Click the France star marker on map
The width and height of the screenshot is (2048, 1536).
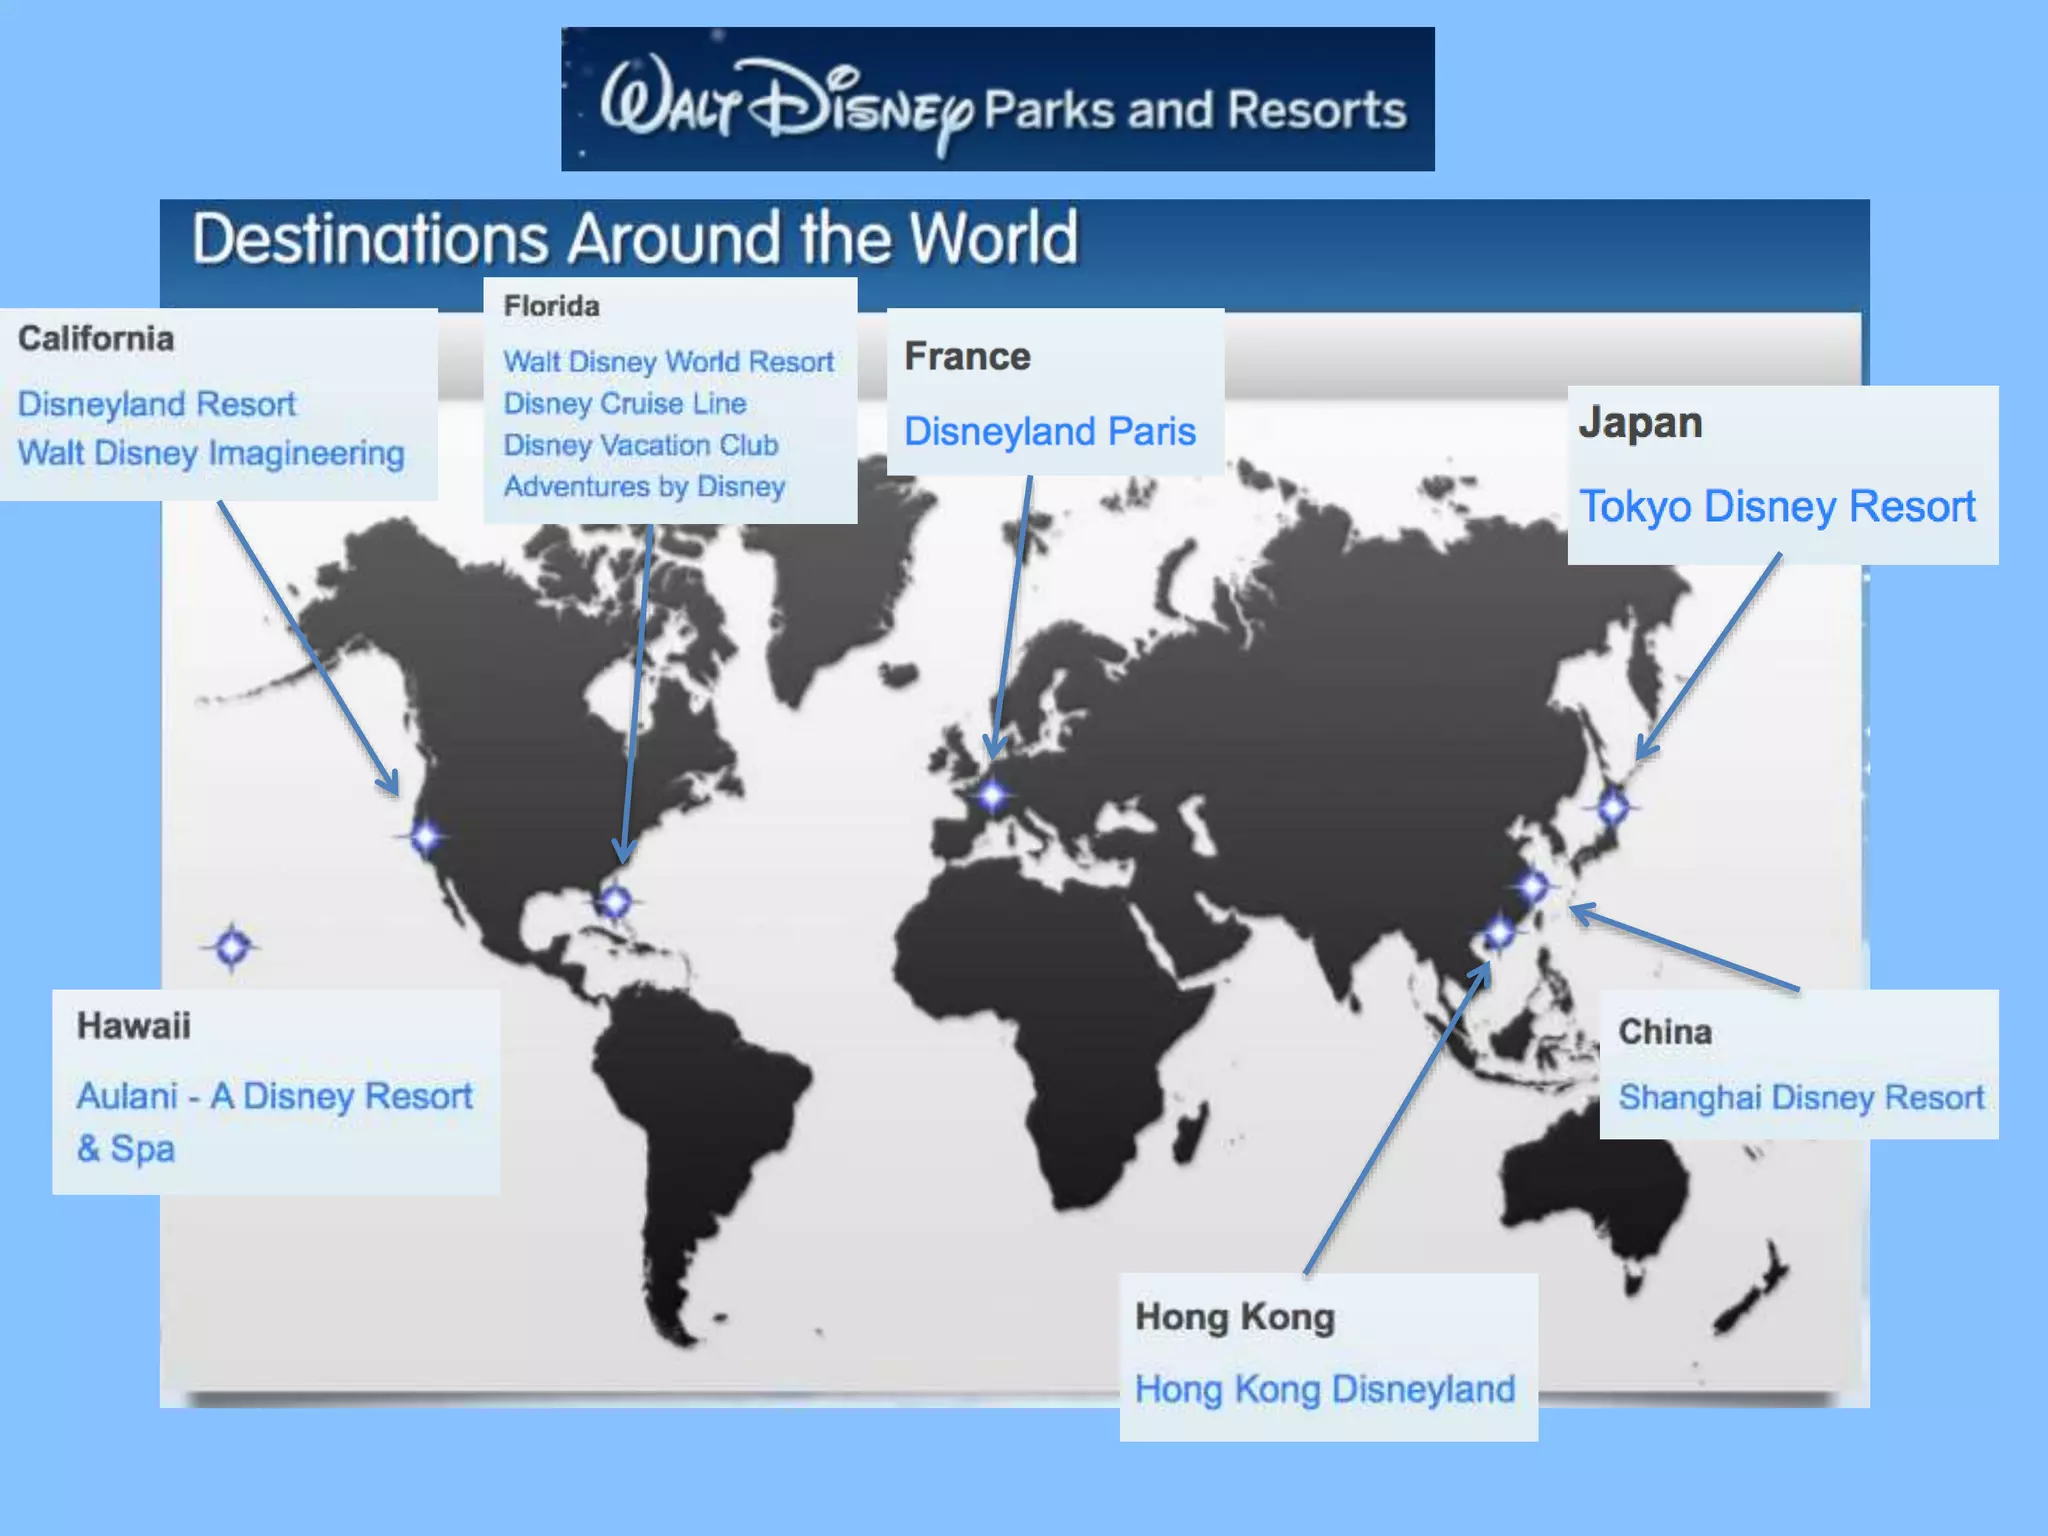993,795
